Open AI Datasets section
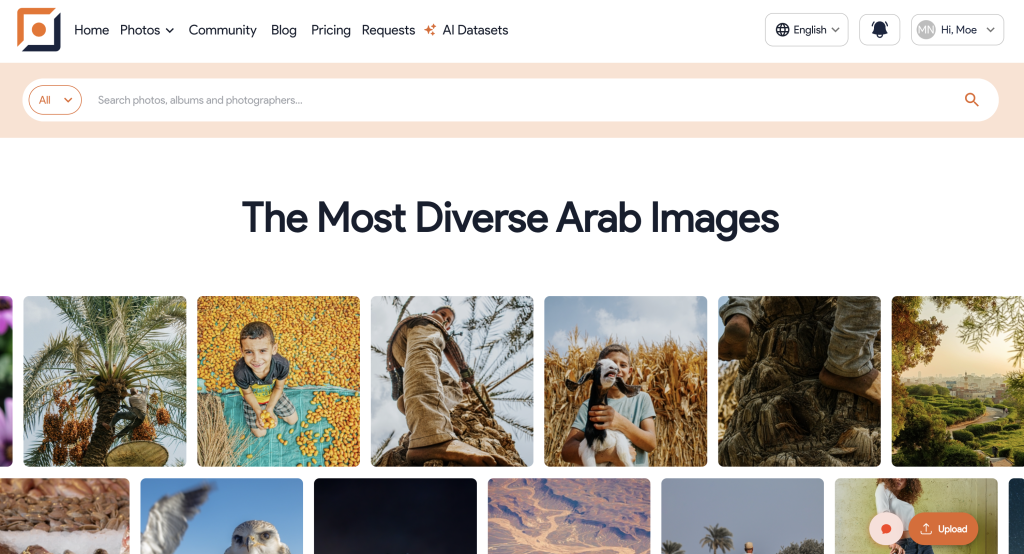The image size is (1024, 554). click(475, 30)
